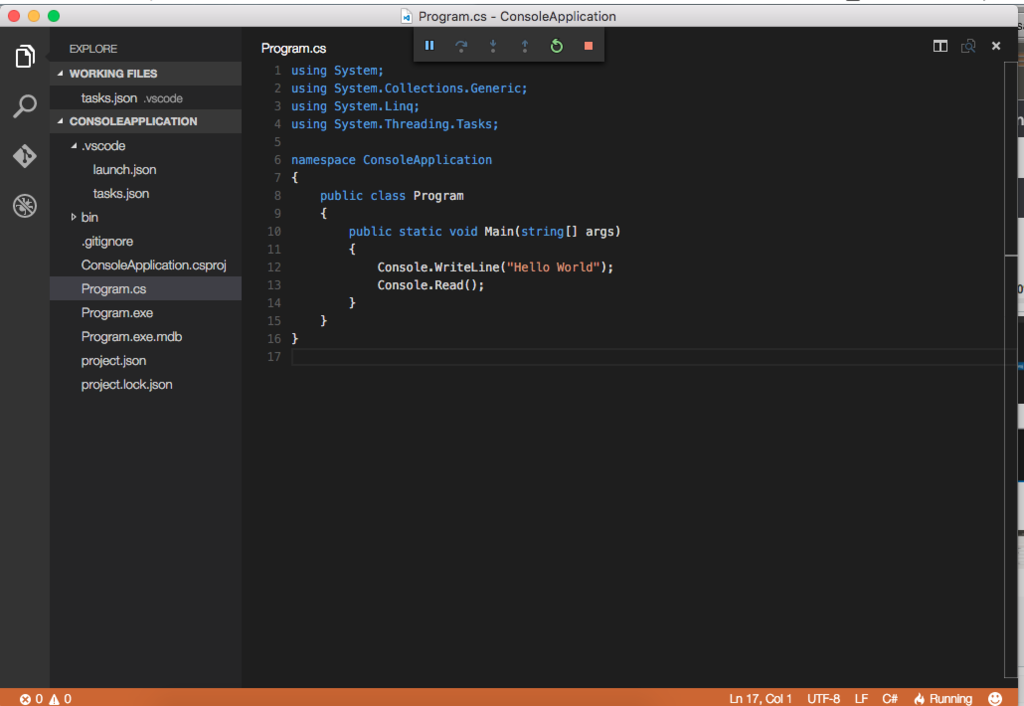Open the .gitignore file
Screen dimensions: 1024x706
pos(145,241)
